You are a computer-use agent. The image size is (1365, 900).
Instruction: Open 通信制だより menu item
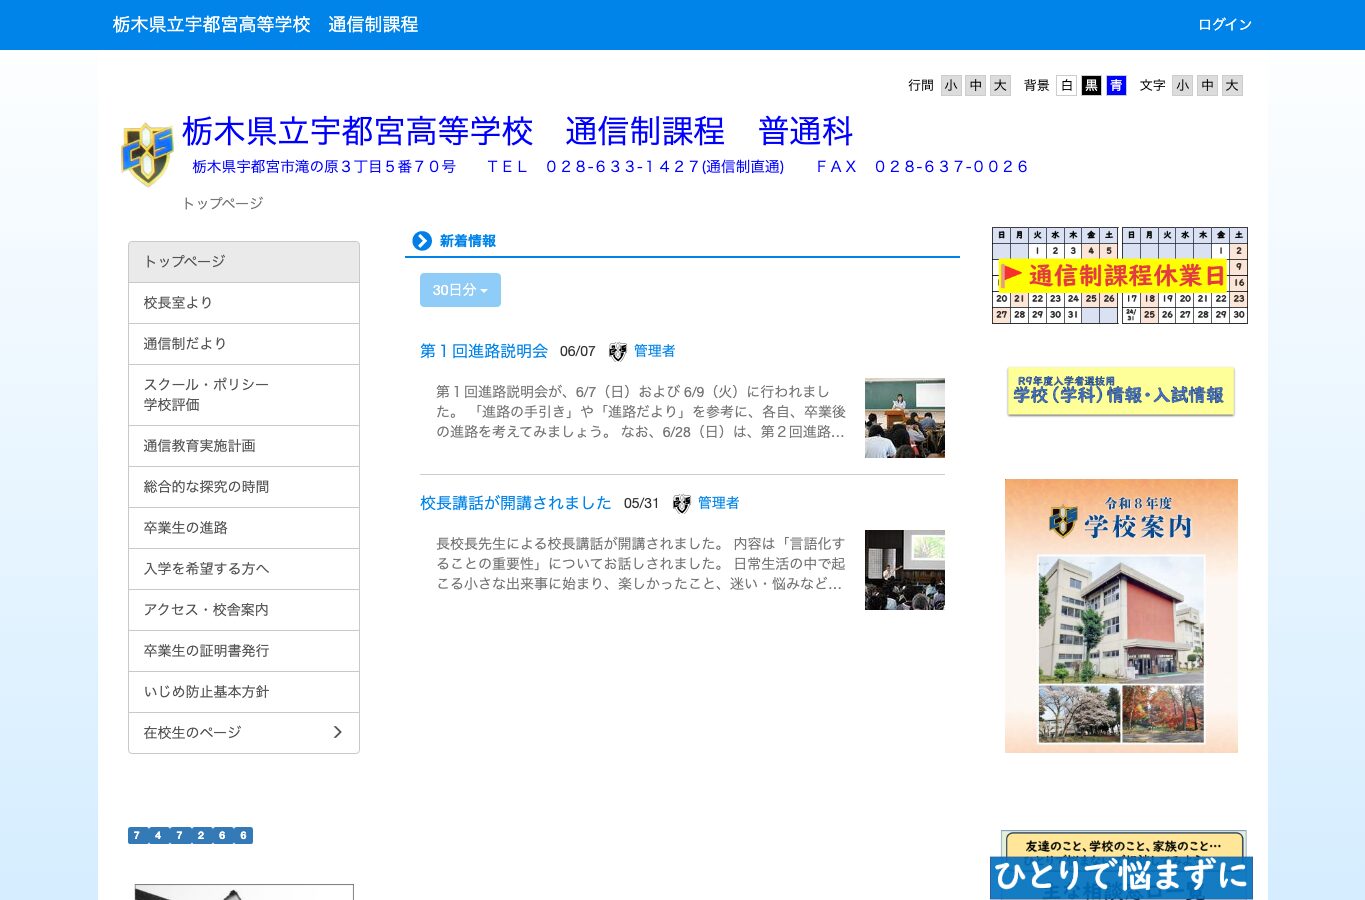[244, 344]
